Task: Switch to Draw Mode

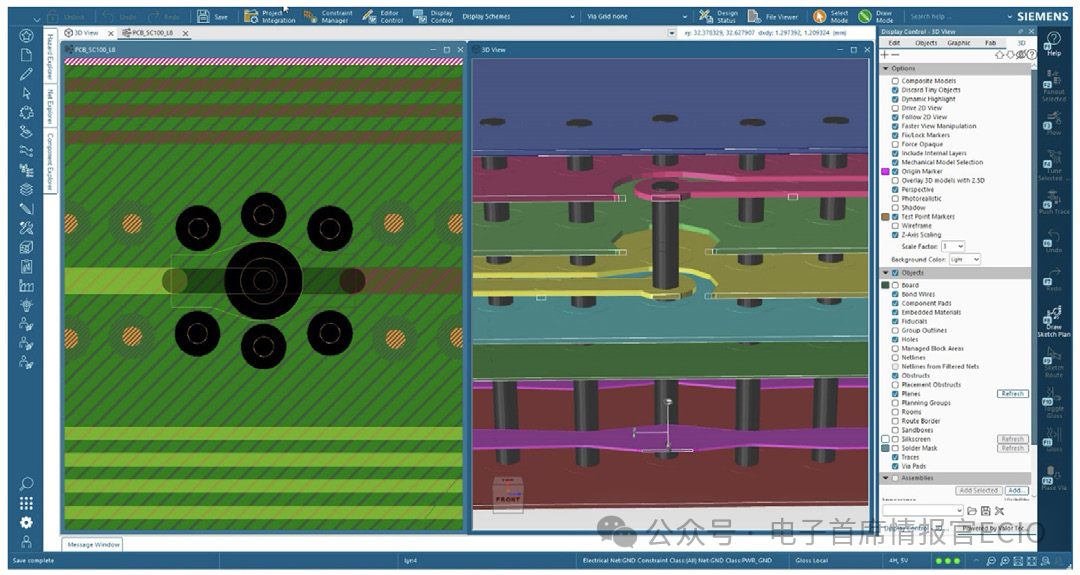Action: (x=876, y=16)
